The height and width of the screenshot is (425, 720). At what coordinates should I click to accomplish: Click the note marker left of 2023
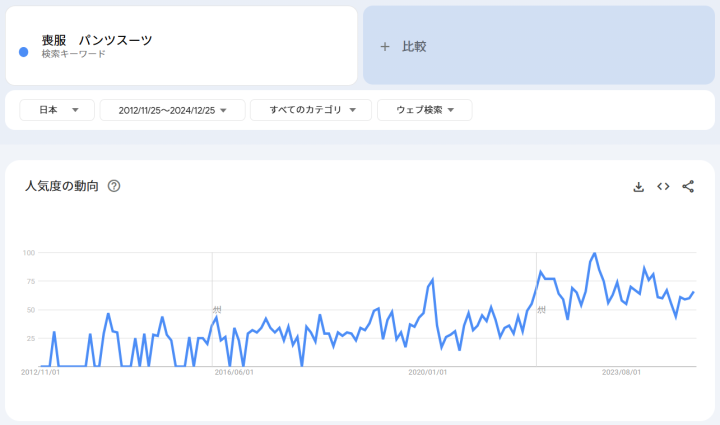pos(541,310)
